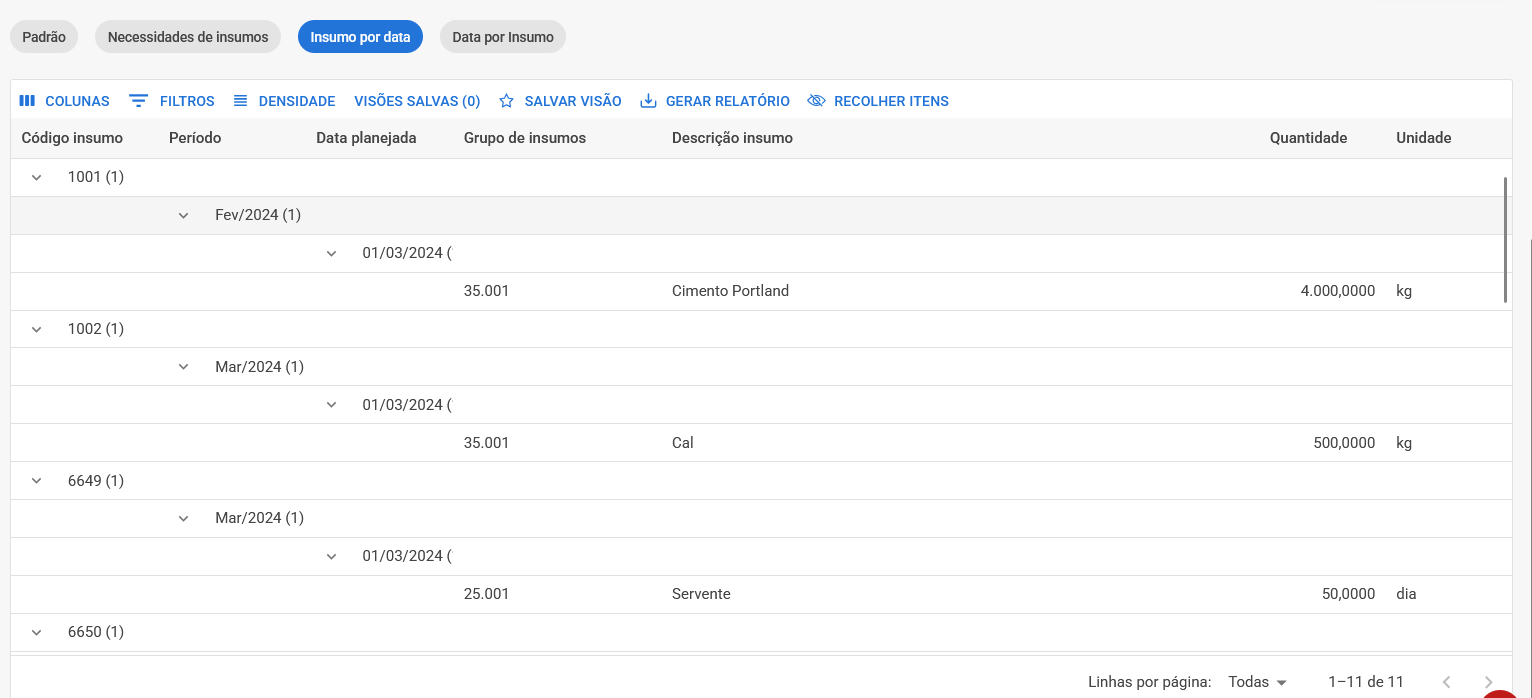1532x698 pixels.
Task: Collapse the 1002 (1) group chevron
Action: point(37,329)
